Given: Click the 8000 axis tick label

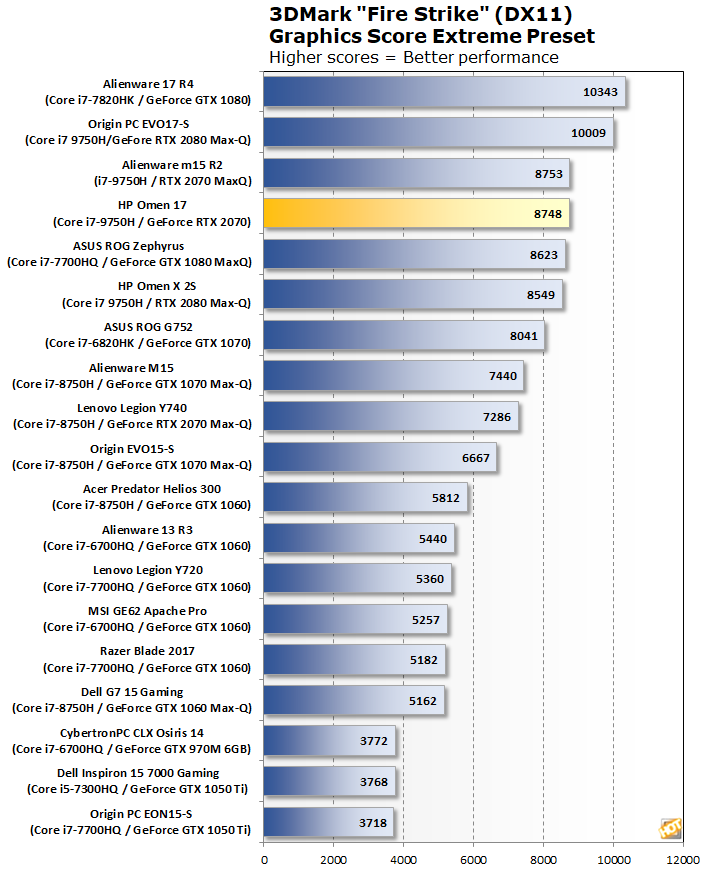Looking at the screenshot, I should 543,860.
